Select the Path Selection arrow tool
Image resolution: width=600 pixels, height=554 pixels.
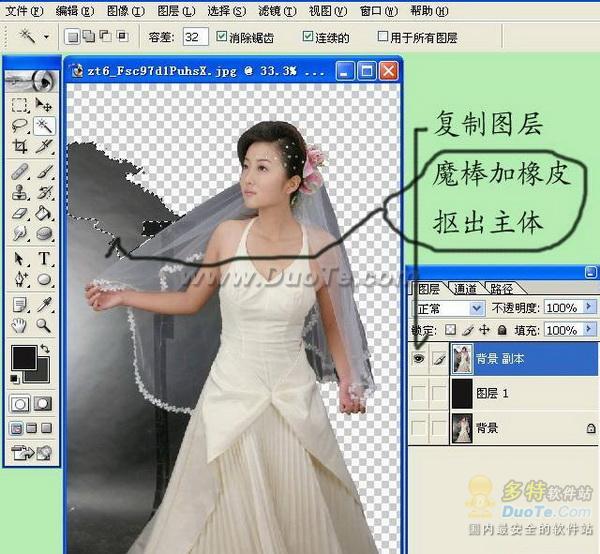click(x=19, y=259)
